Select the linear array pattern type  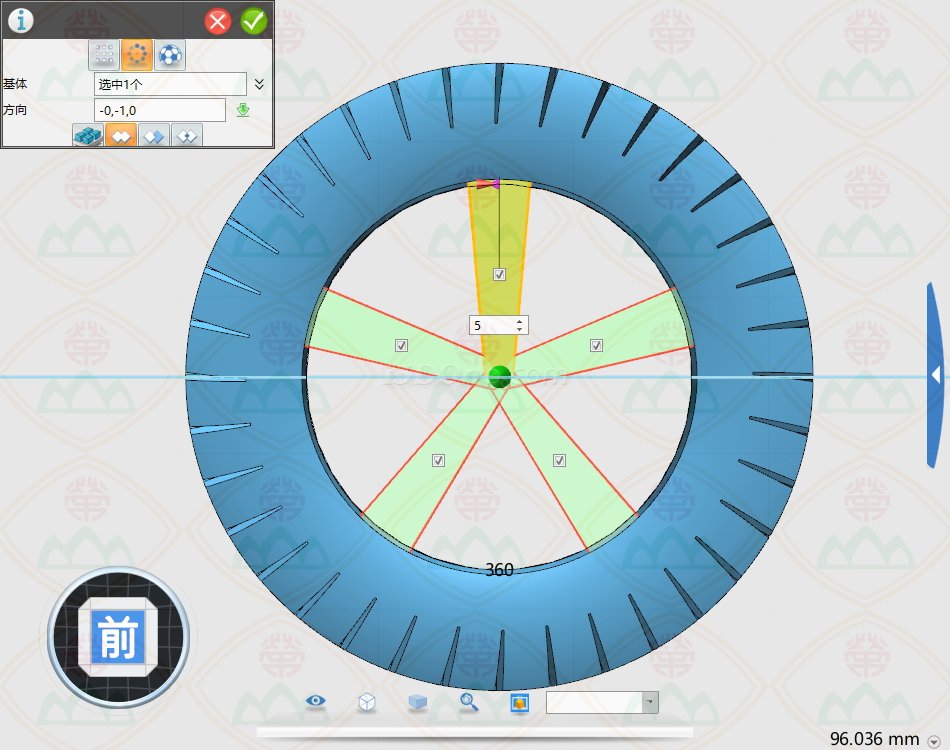[x=103, y=55]
